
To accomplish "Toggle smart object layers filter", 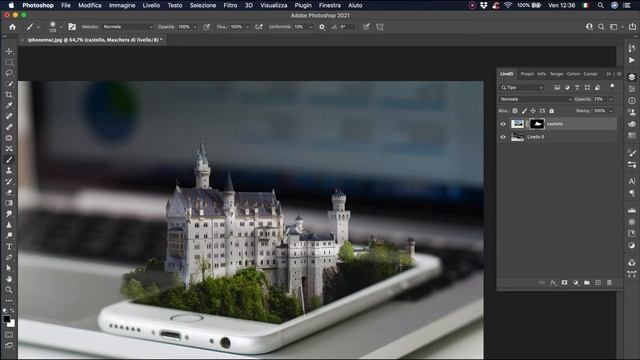I will [597, 87].
